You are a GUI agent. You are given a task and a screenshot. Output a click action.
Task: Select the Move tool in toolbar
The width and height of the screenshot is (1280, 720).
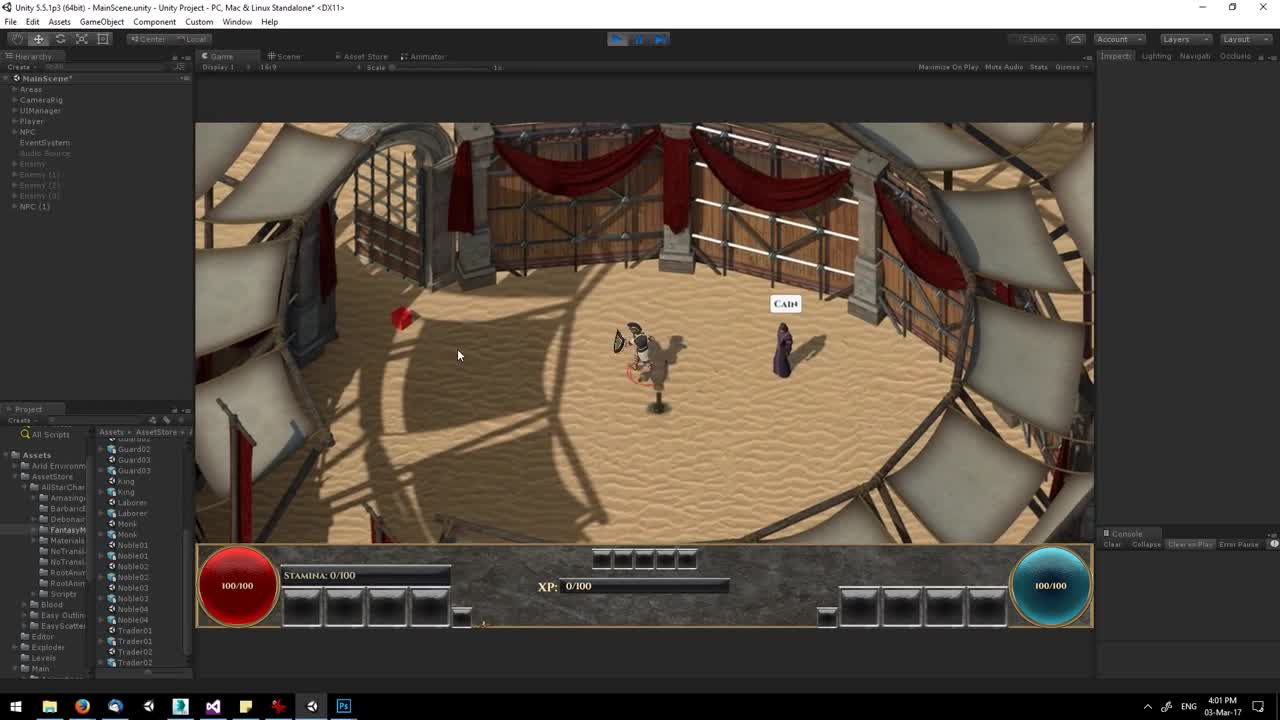coord(38,39)
